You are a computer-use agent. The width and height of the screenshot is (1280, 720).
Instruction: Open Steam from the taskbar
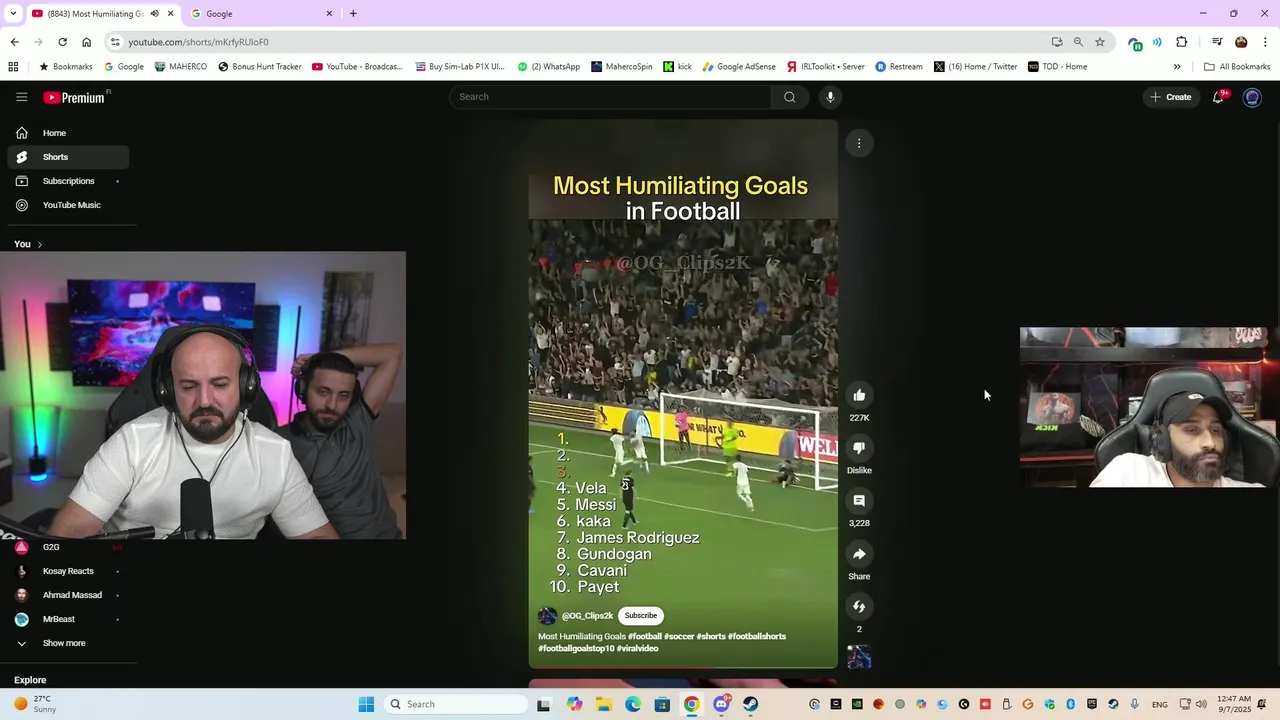click(750, 704)
